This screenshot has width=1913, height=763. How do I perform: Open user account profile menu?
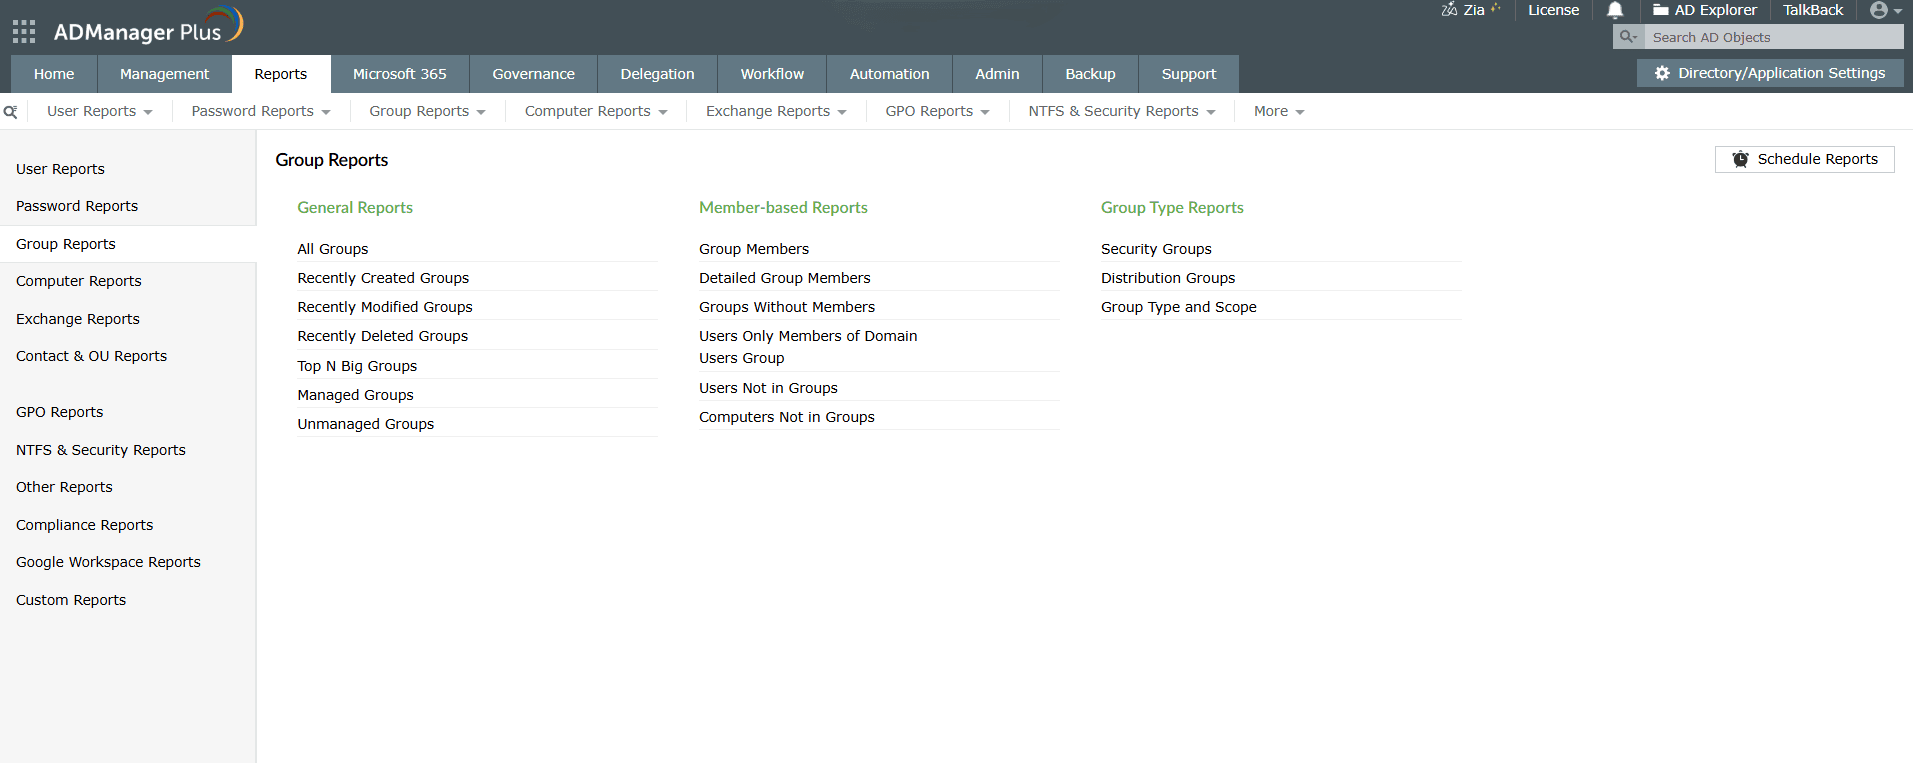1885,10
